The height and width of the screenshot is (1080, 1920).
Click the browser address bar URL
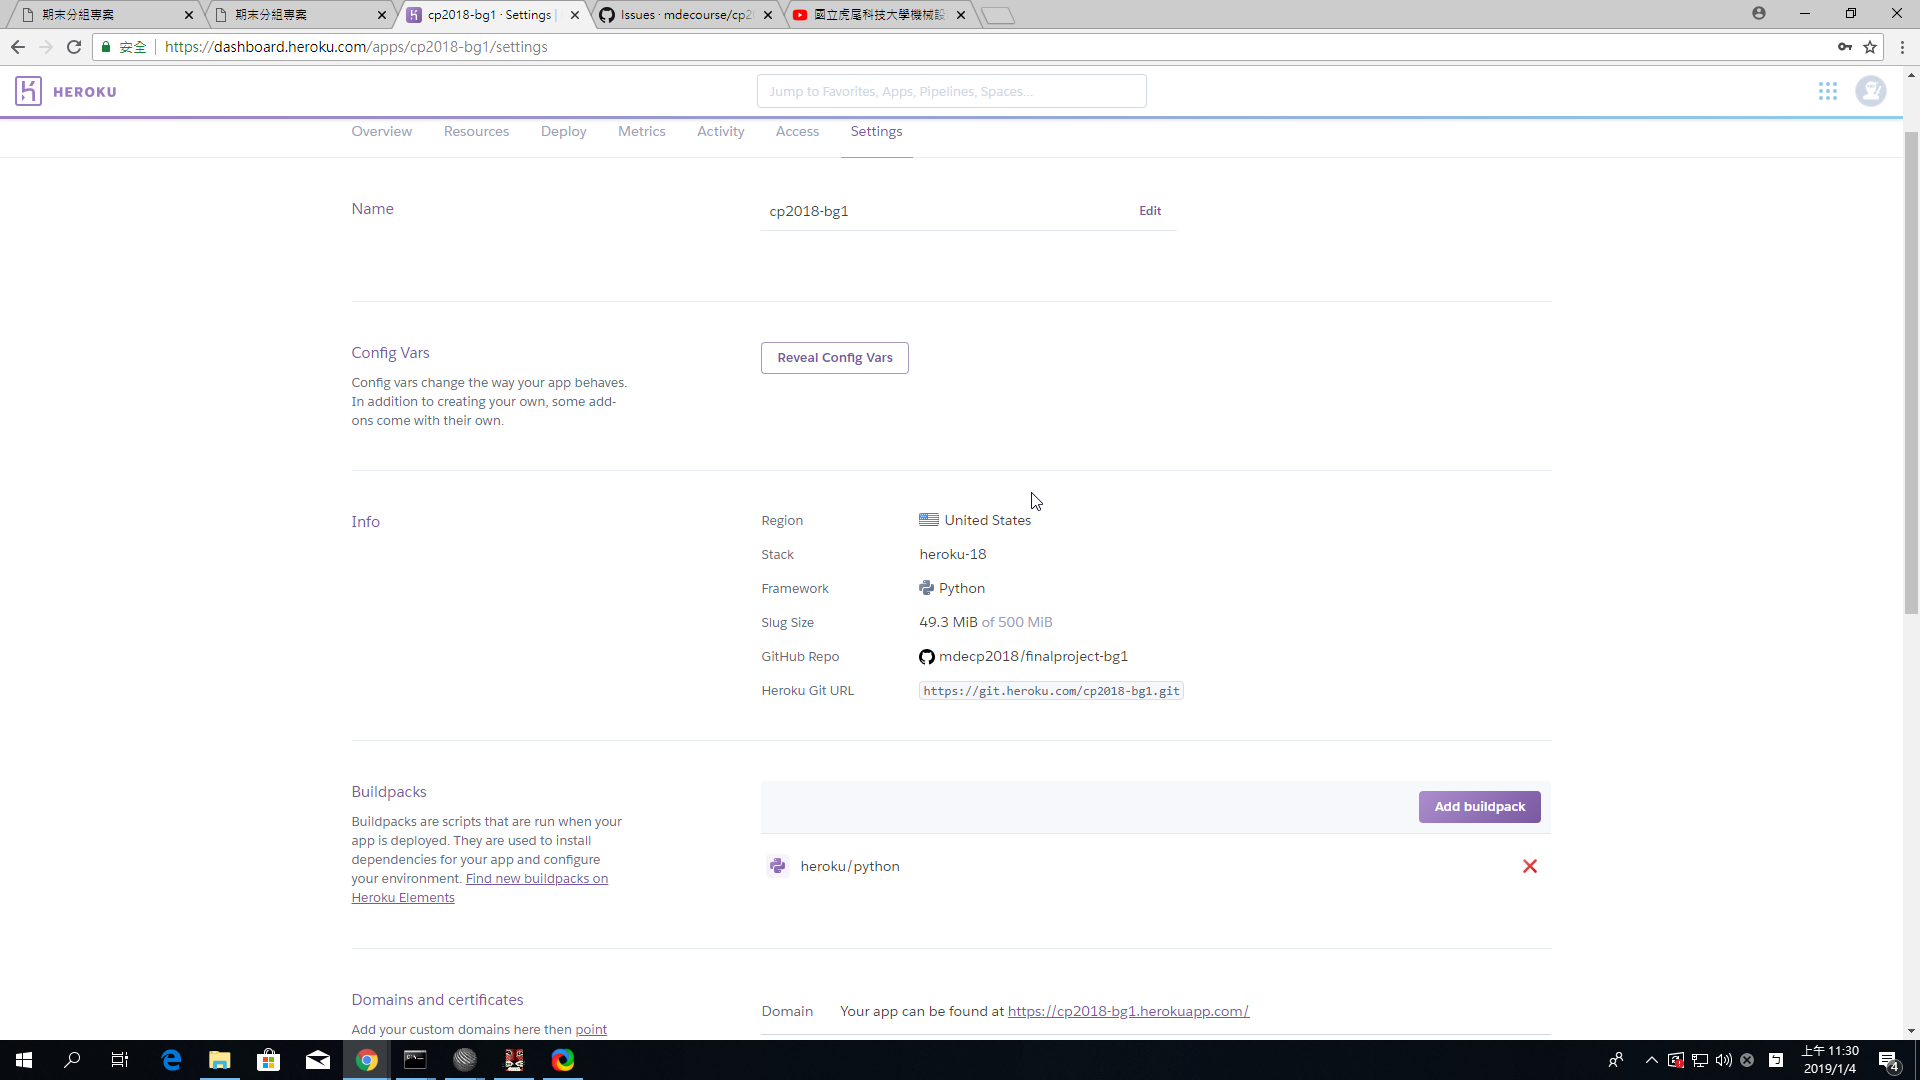356,47
